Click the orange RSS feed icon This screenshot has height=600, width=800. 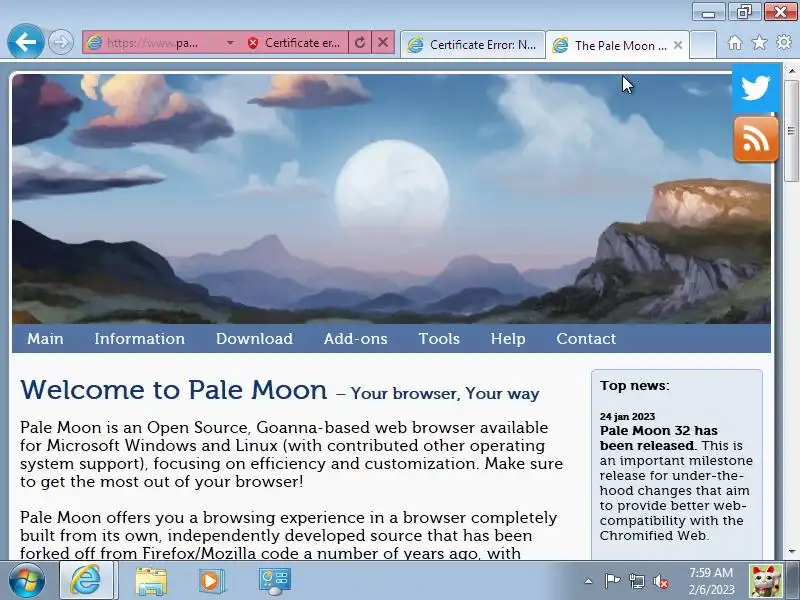pyautogui.click(x=756, y=139)
